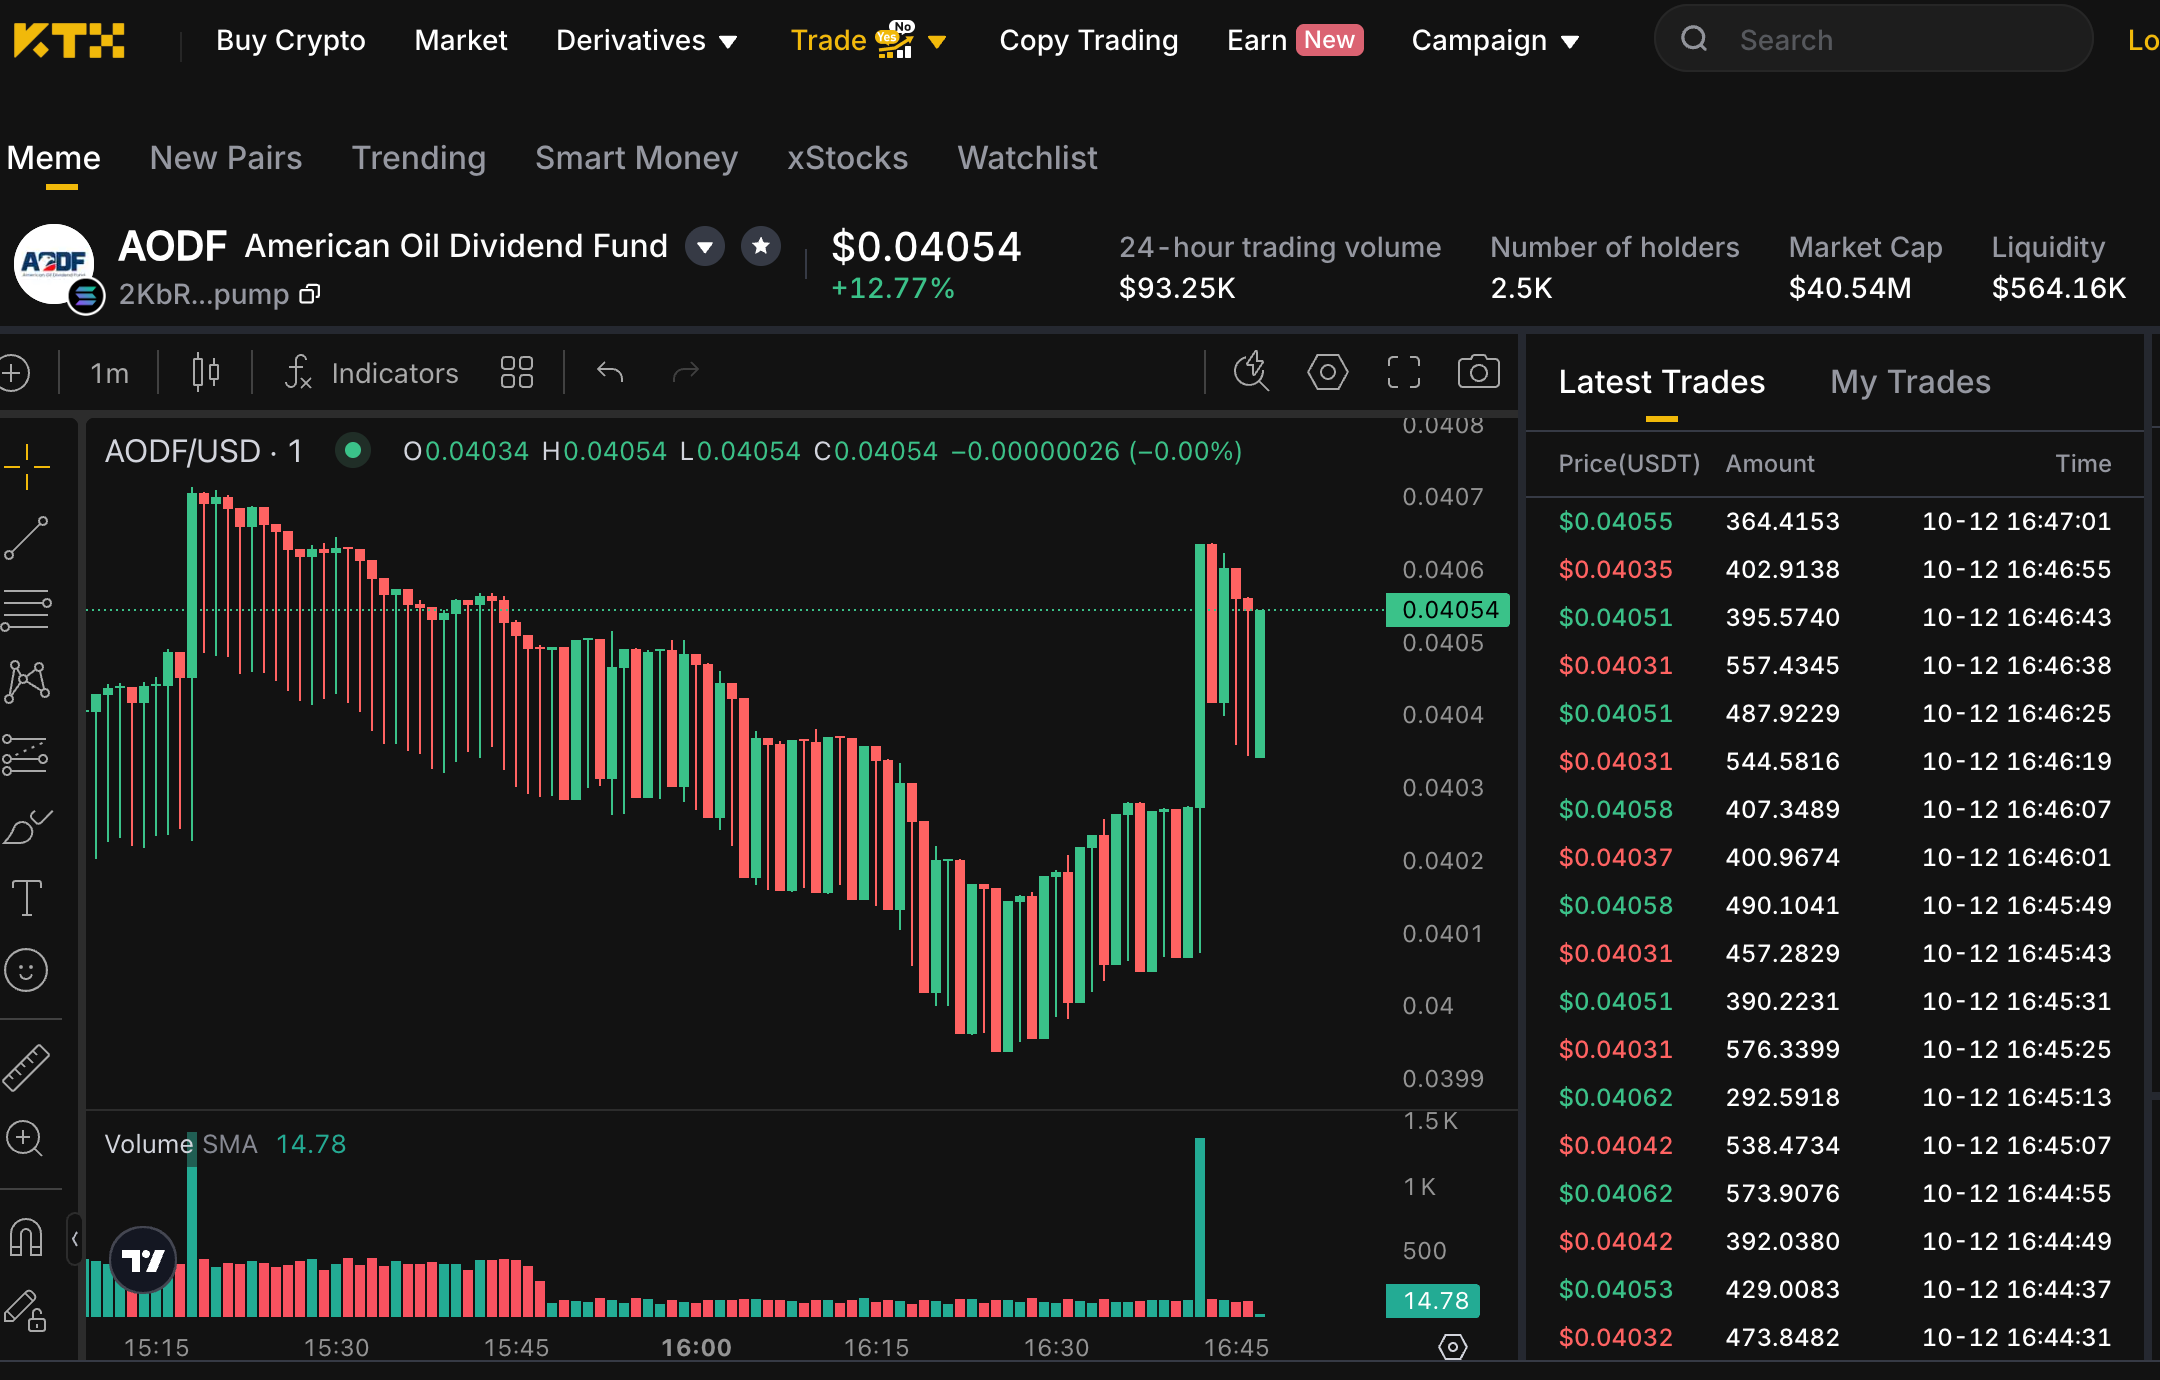
Task: Toggle AODF favorite star
Action: click(x=761, y=246)
